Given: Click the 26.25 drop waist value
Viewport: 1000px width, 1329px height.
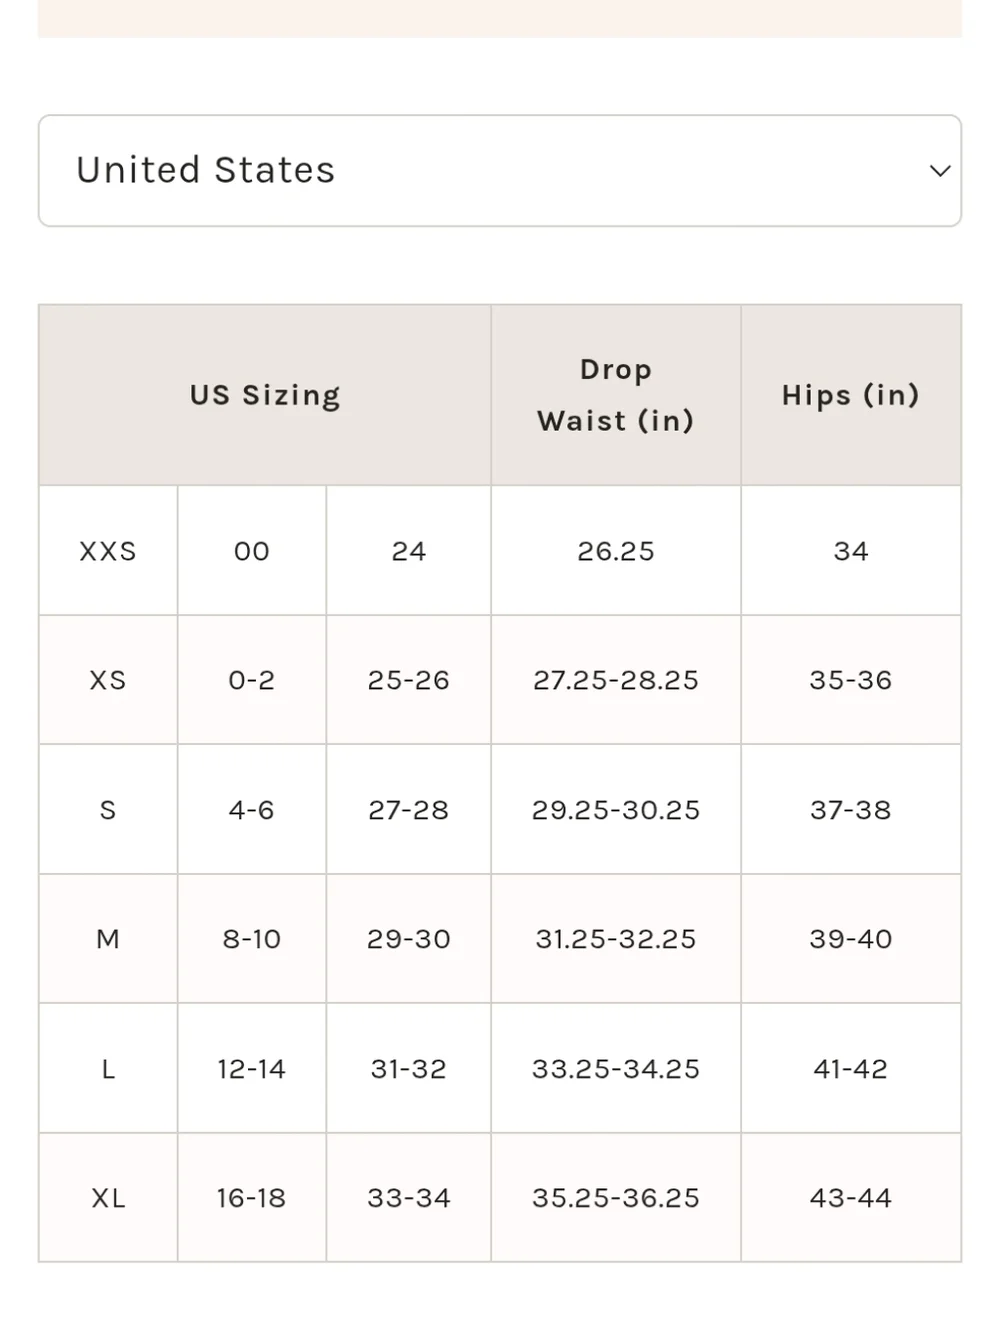Looking at the screenshot, I should pyautogui.click(x=615, y=551).
